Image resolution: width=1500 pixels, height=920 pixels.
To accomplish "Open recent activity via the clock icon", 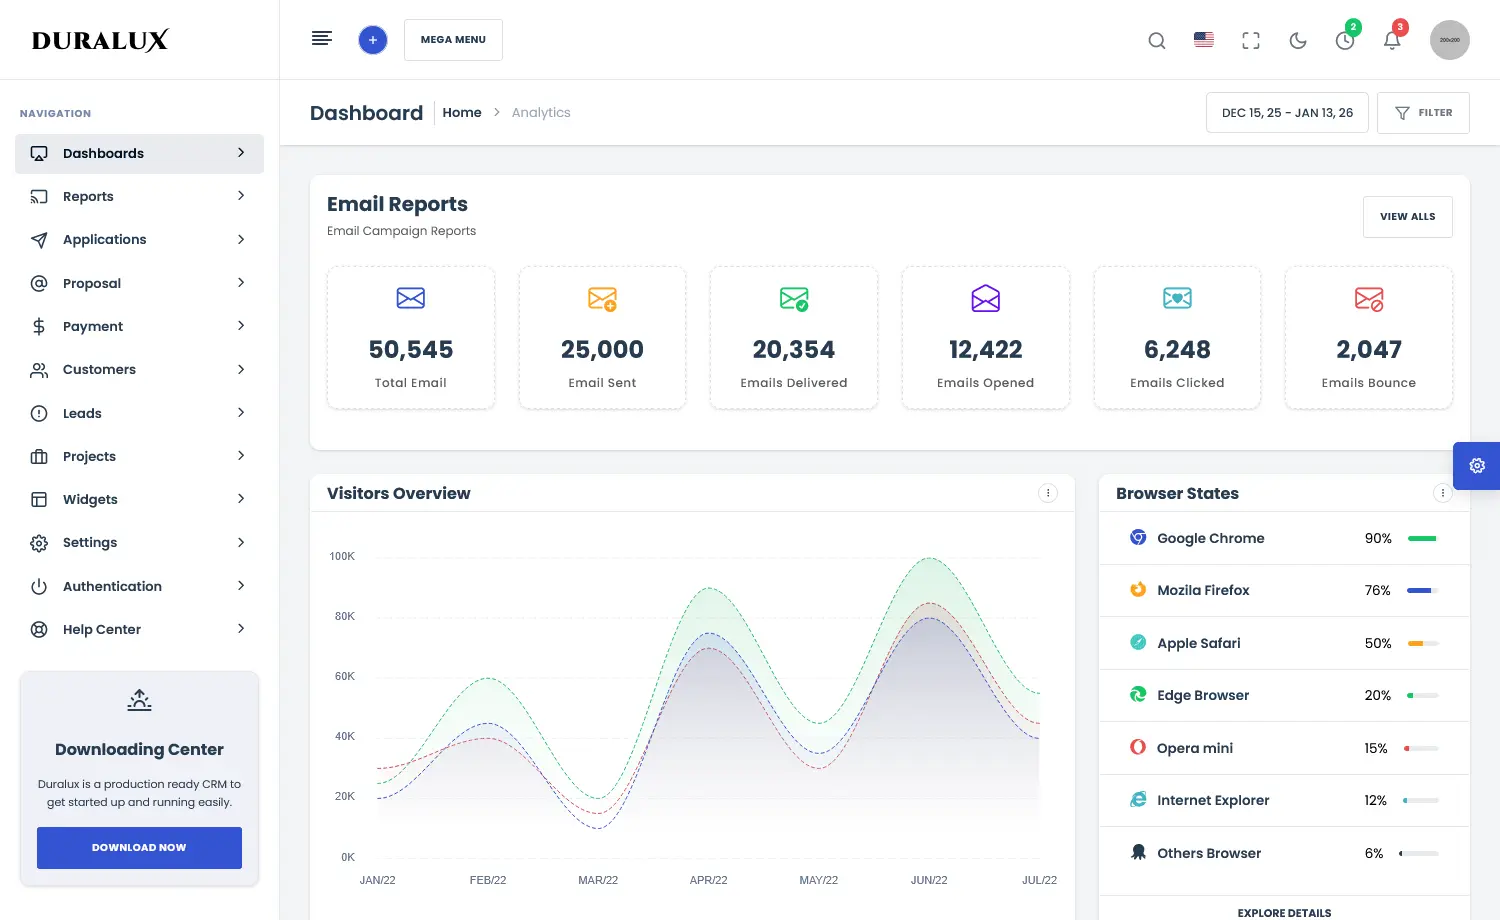I will (x=1344, y=42).
